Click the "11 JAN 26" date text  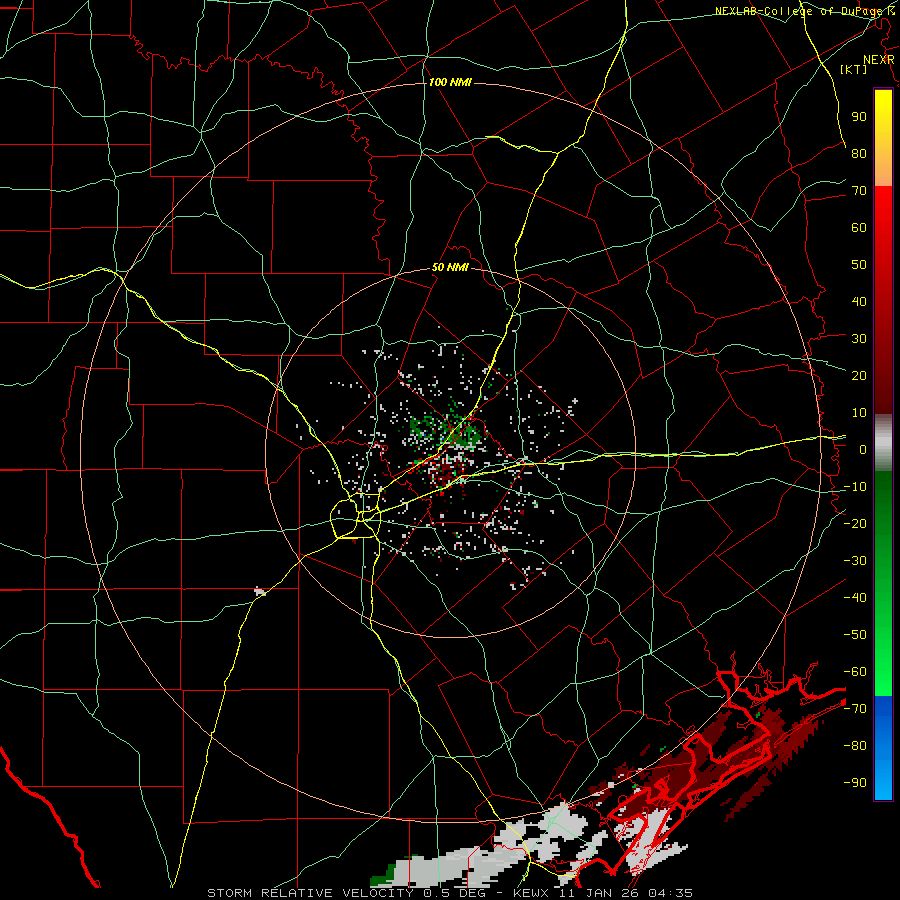point(600,893)
